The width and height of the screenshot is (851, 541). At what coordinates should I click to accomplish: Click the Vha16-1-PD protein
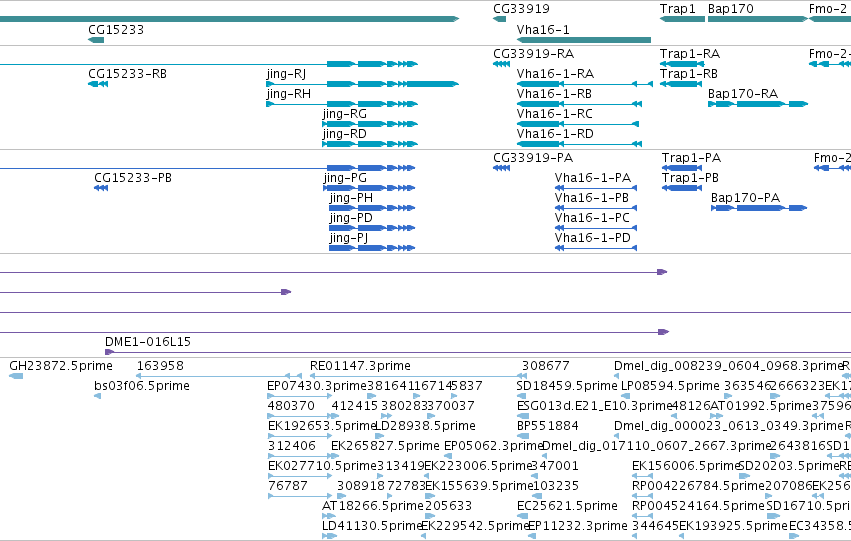pyautogui.click(x=595, y=249)
